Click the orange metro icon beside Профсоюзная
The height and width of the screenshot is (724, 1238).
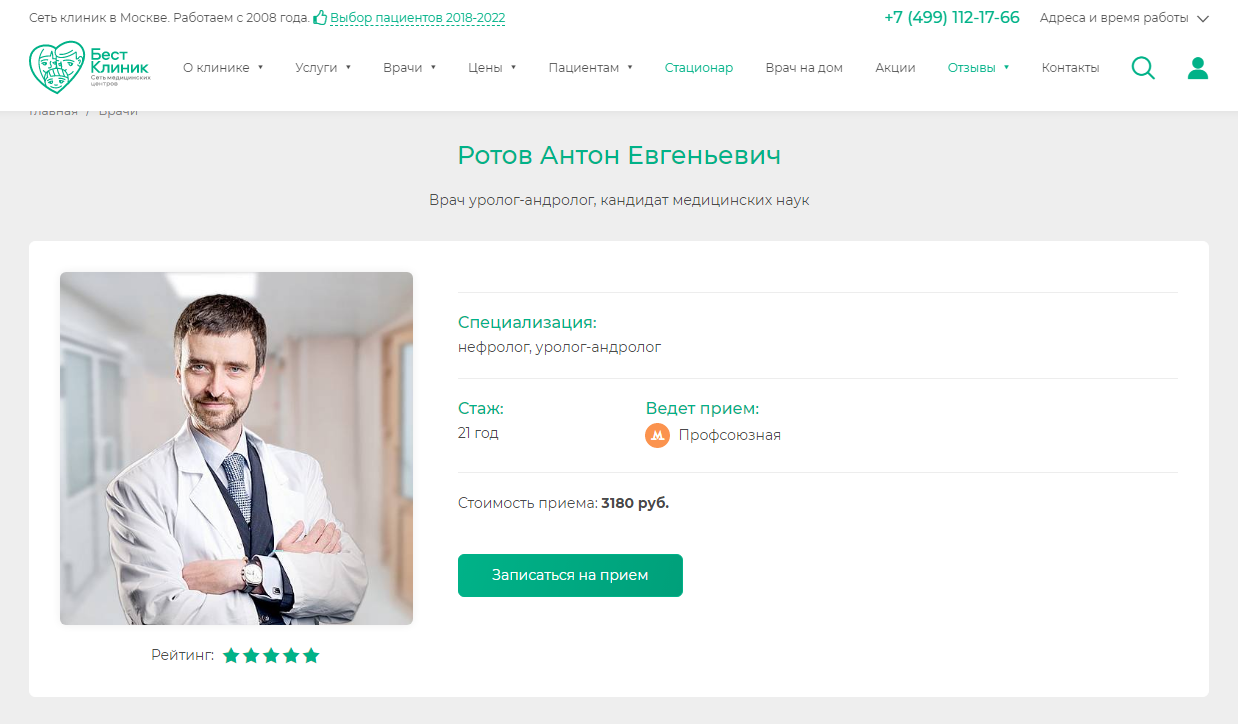657,435
